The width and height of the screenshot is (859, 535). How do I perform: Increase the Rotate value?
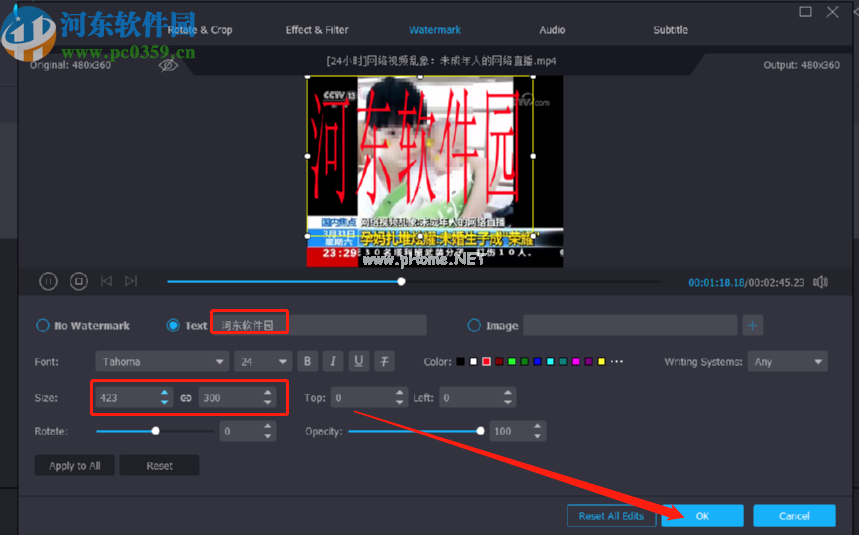coord(267,427)
